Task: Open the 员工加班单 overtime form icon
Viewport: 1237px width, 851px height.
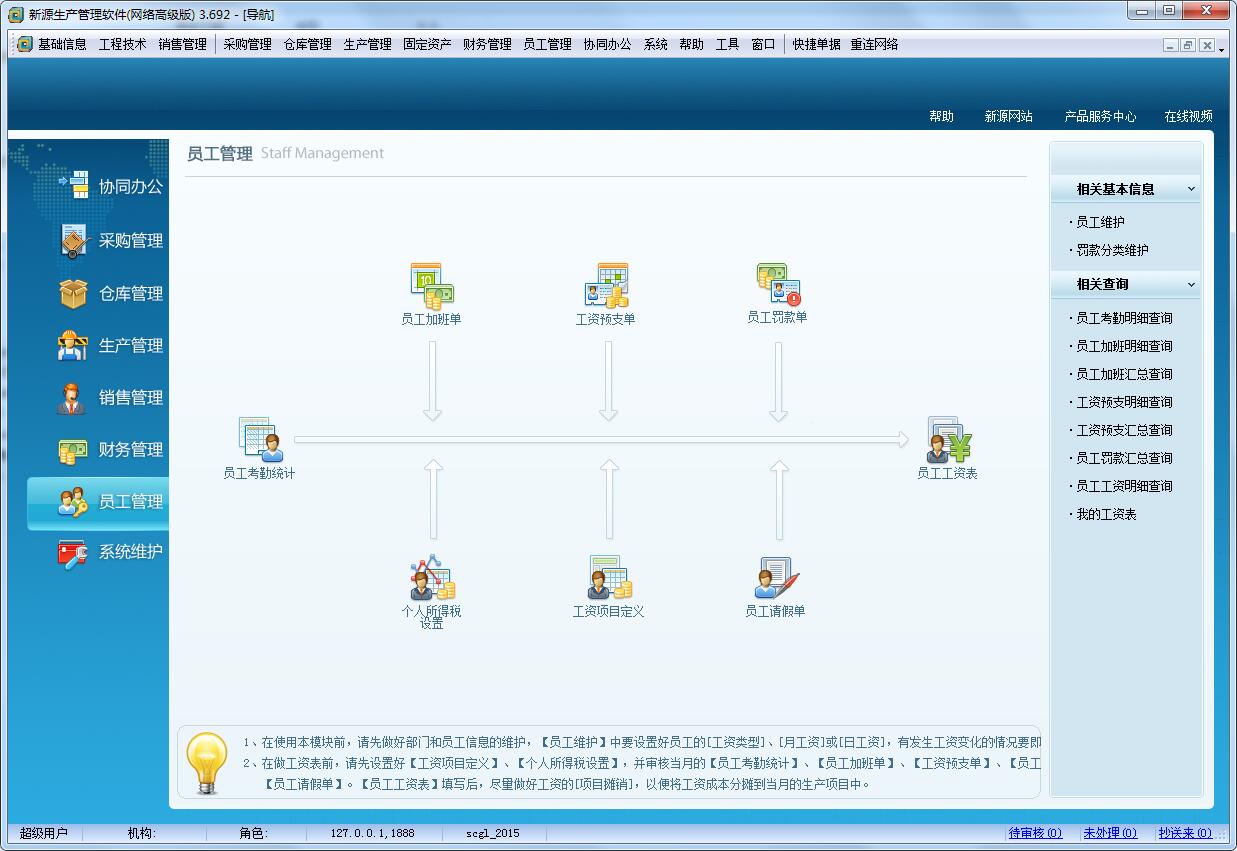Action: point(432,286)
